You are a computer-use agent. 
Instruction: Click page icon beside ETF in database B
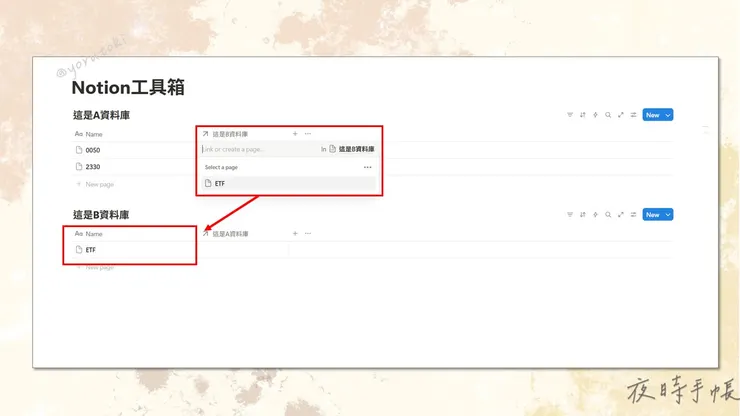(x=79, y=249)
